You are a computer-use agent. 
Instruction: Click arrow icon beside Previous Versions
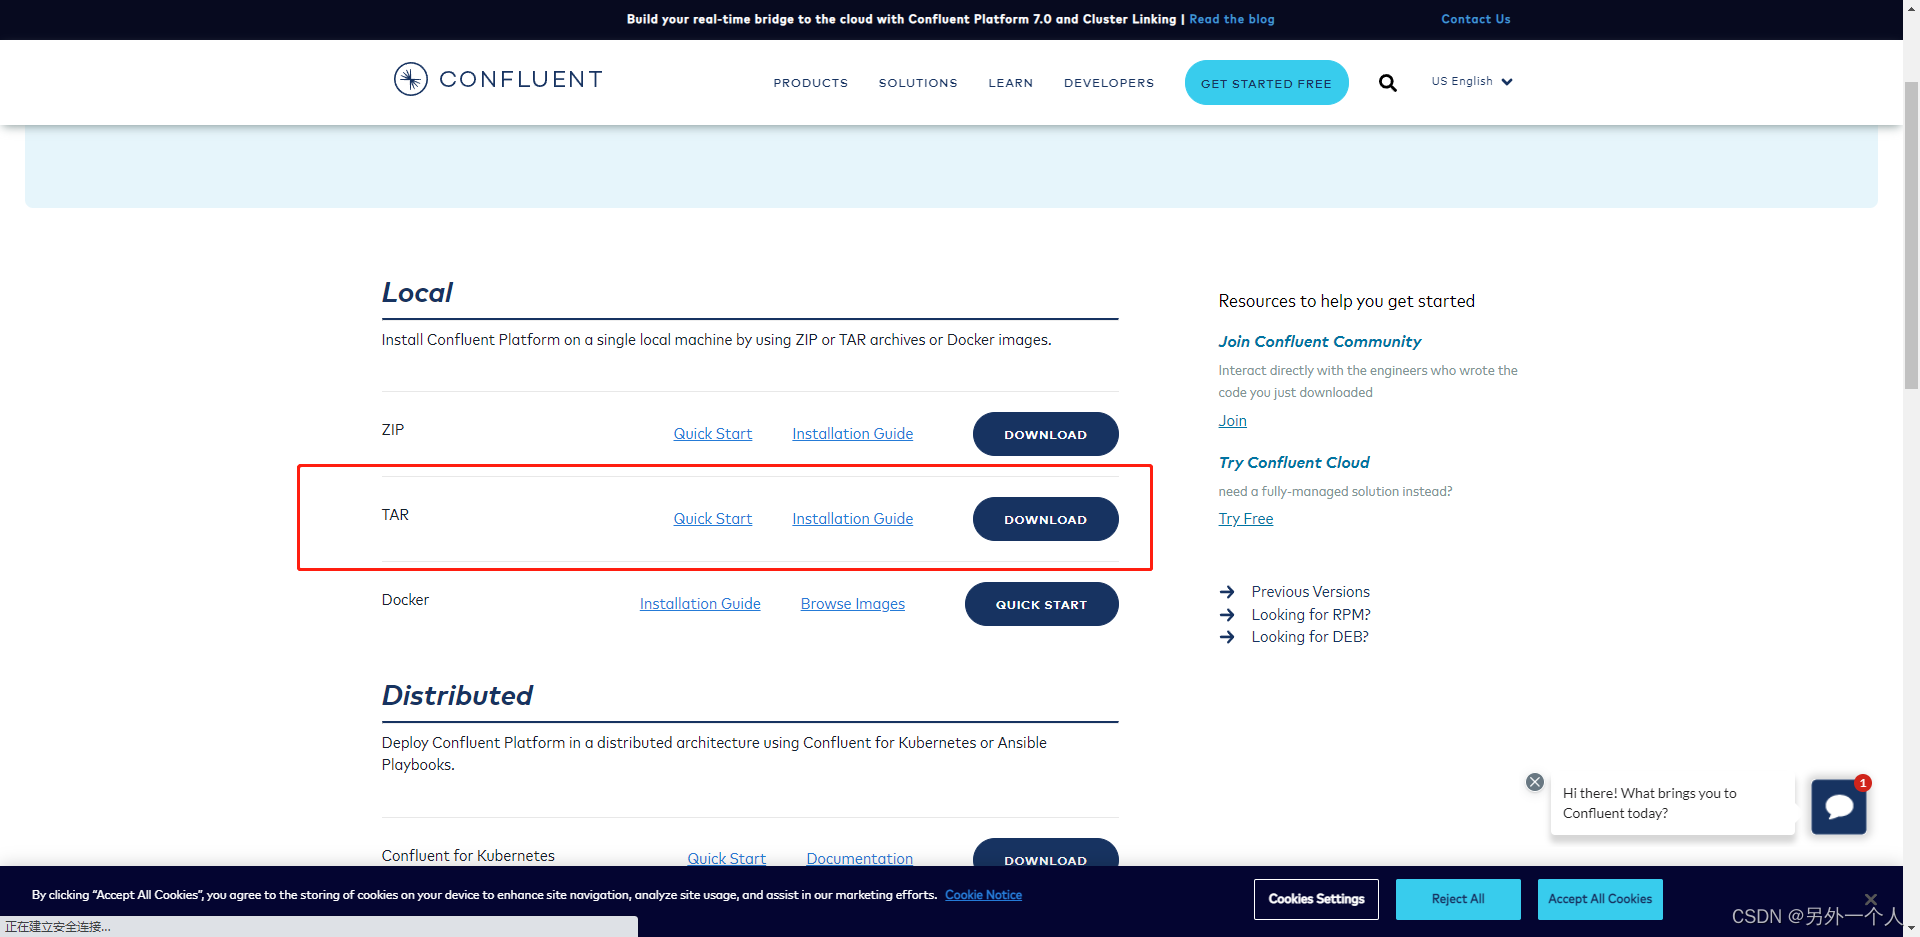pos(1227,592)
